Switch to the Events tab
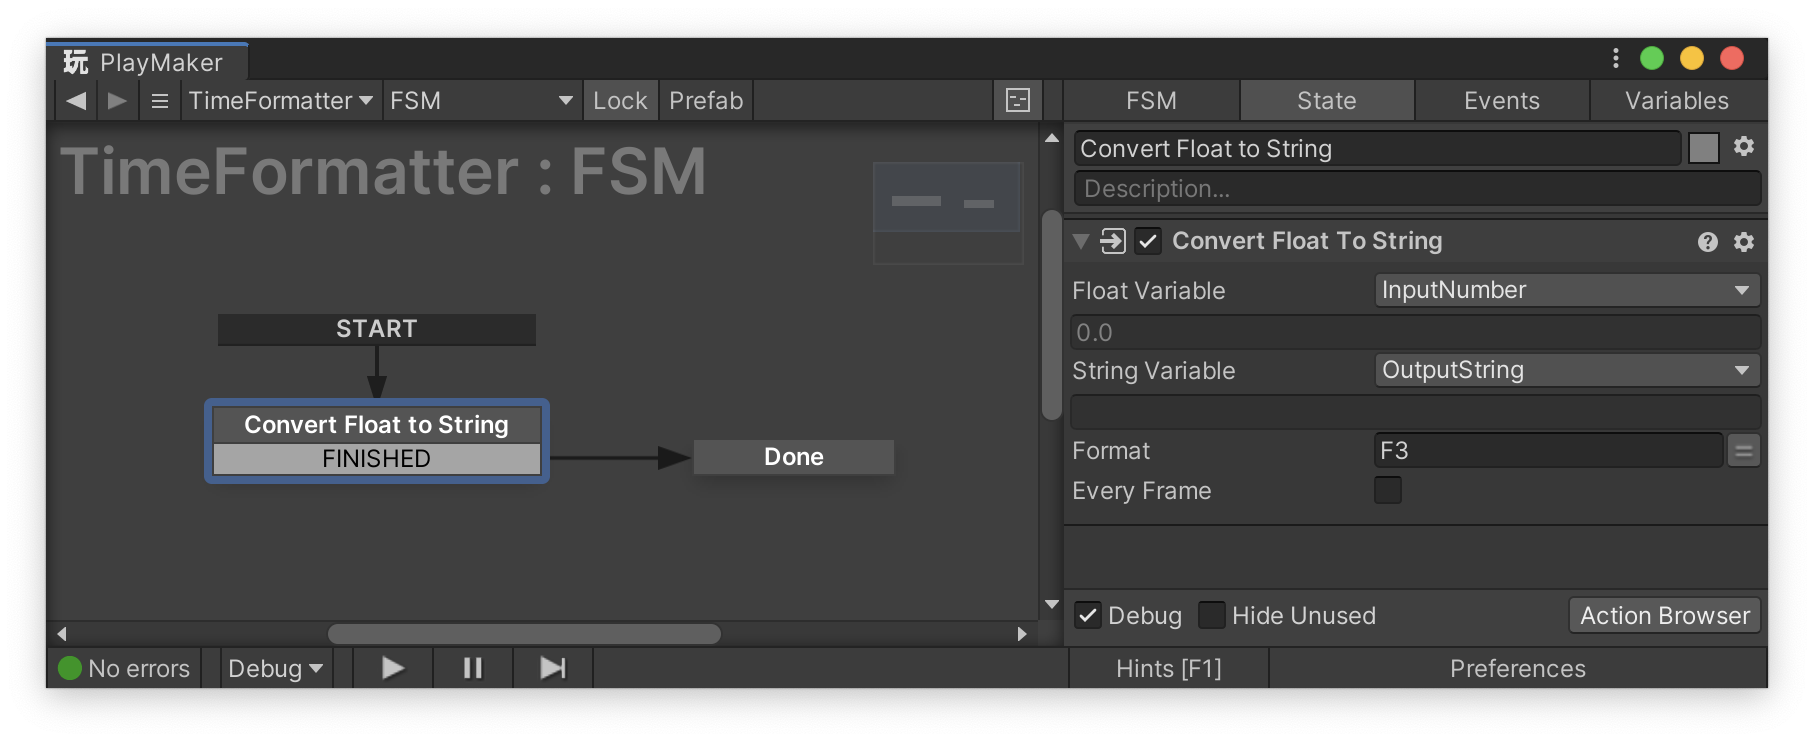The height and width of the screenshot is (742, 1814). pyautogui.click(x=1501, y=100)
